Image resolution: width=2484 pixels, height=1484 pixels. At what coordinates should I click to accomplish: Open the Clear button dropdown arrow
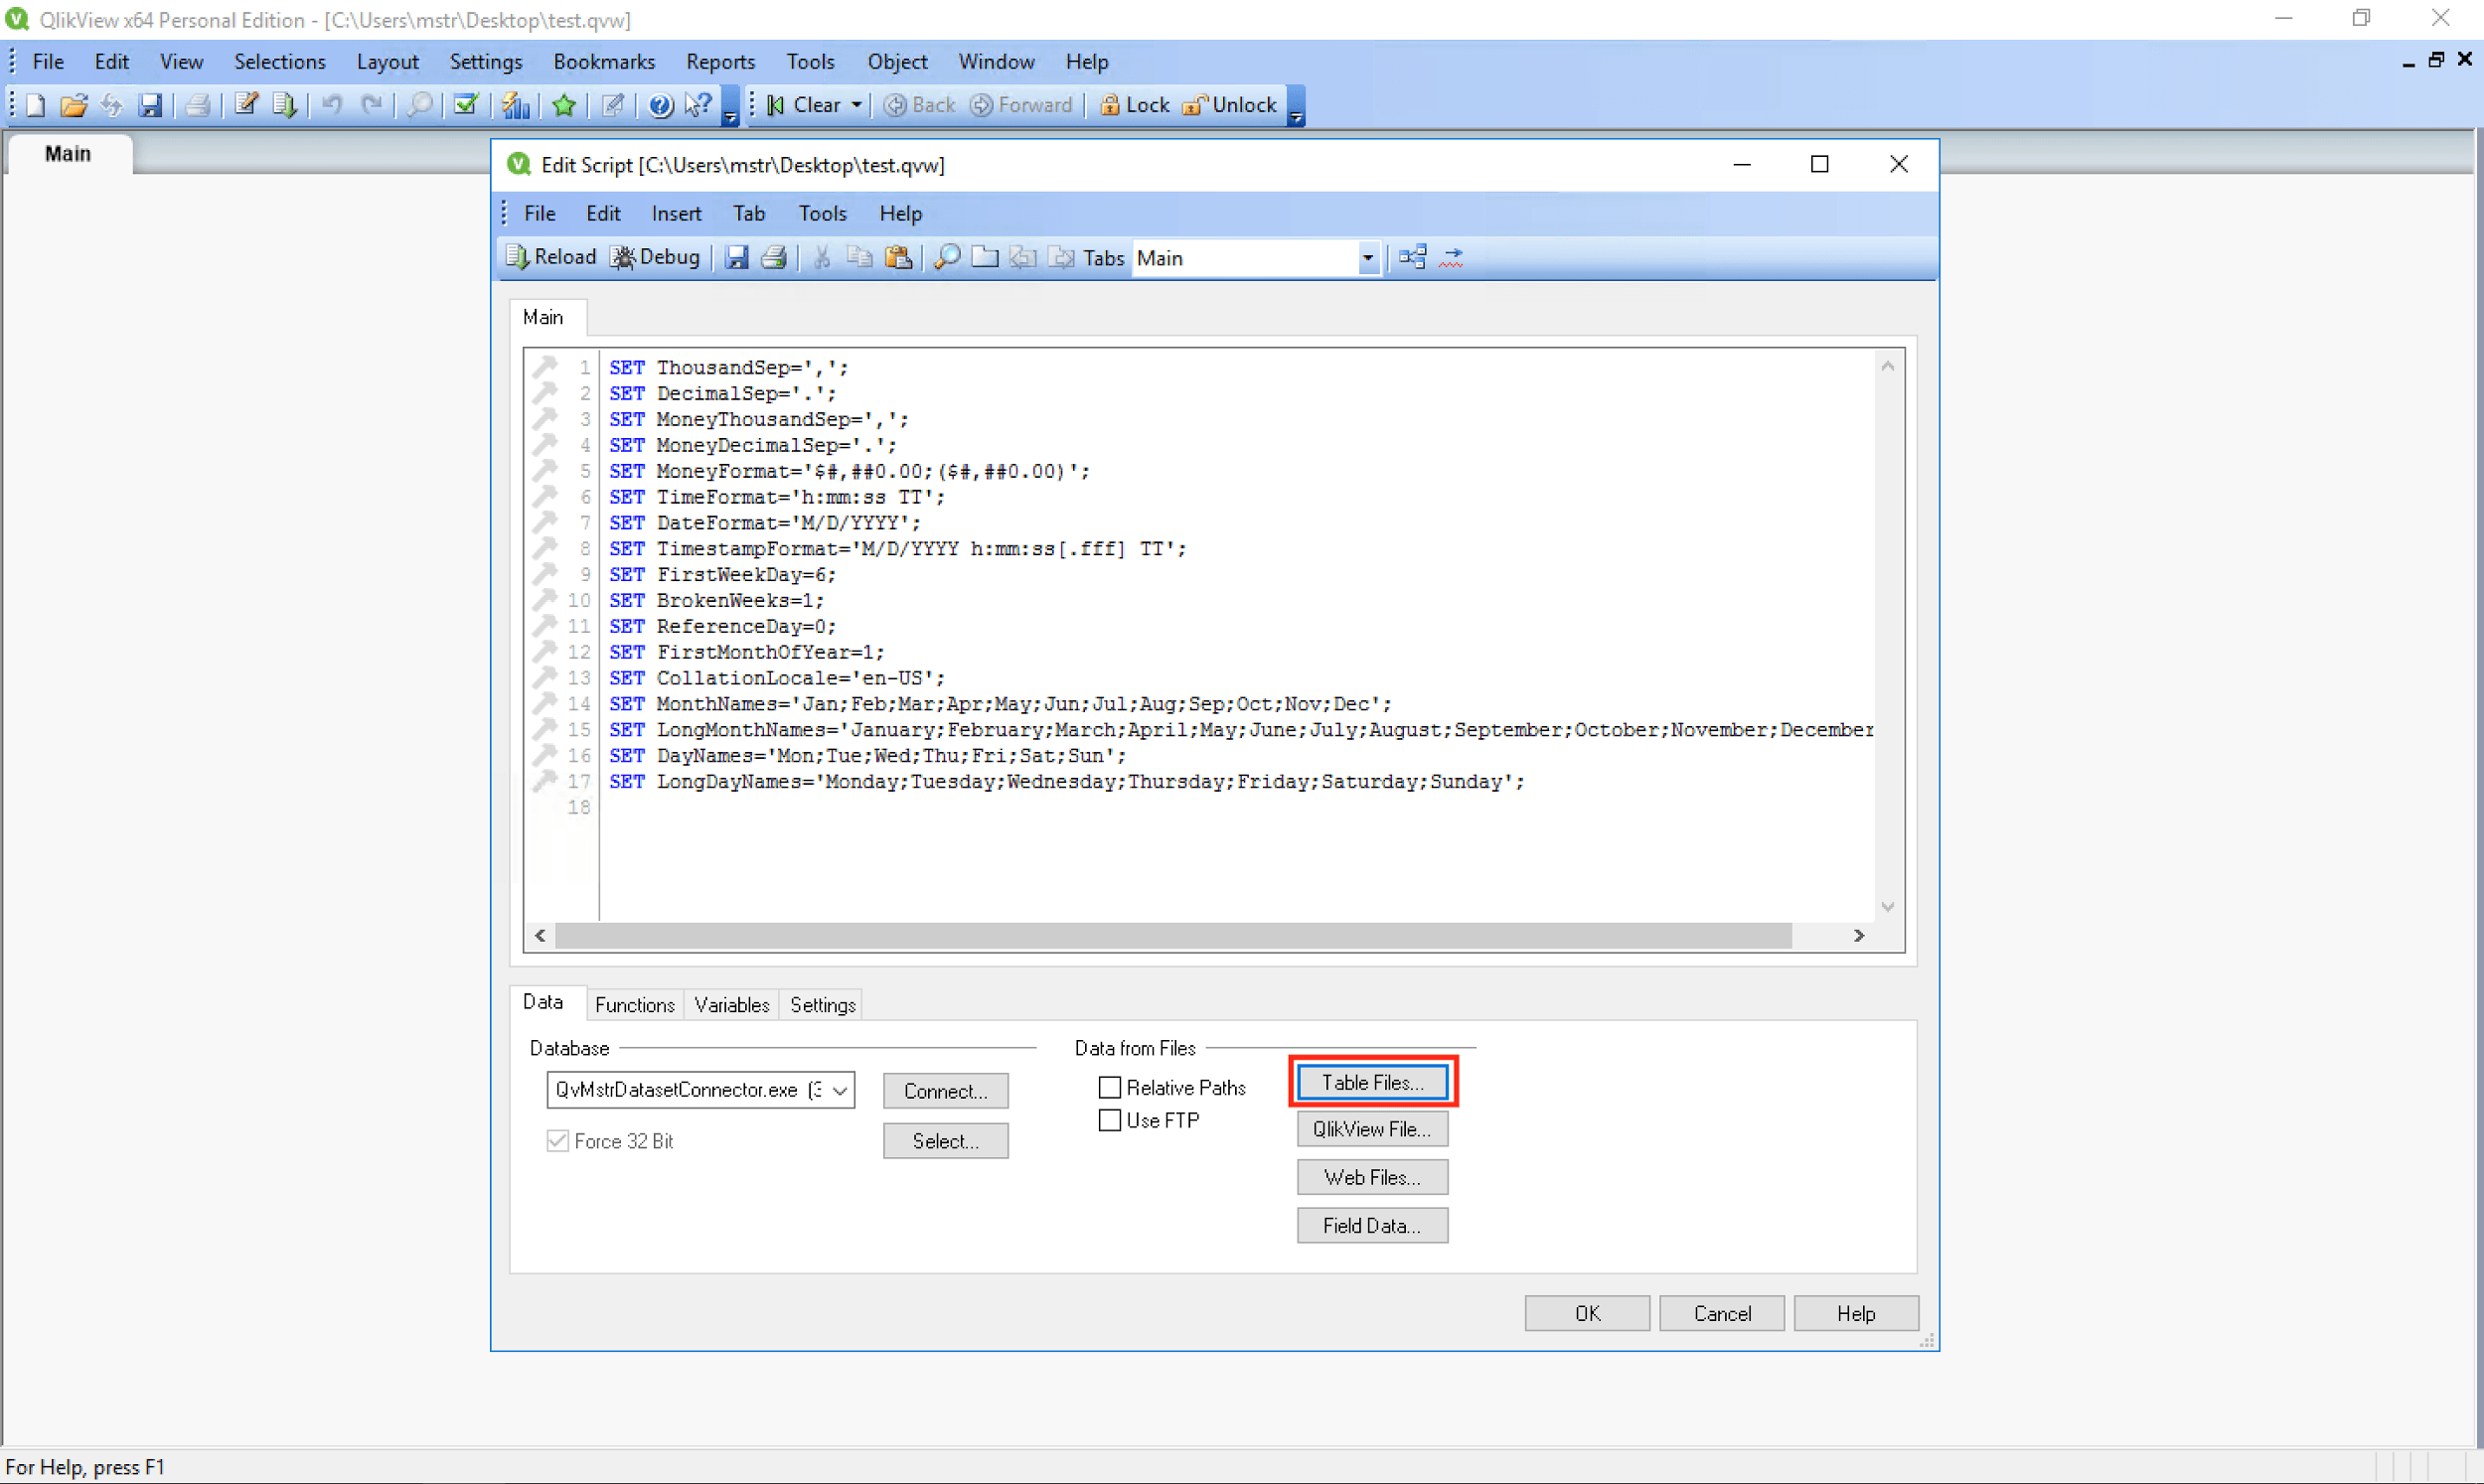click(x=857, y=105)
